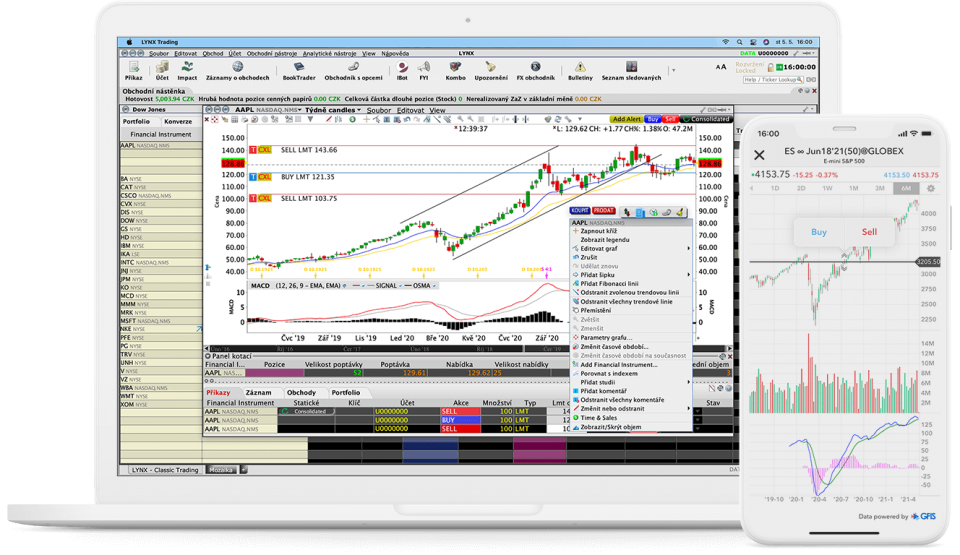The image size is (960, 555).
Task: Tap Sell on the phone chart
Action: pyautogui.click(x=869, y=232)
